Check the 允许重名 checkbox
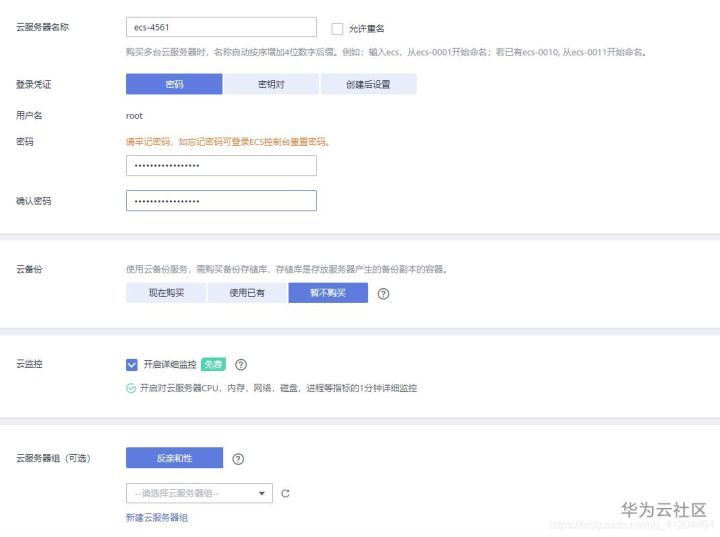This screenshot has height=537, width=720. [337, 28]
